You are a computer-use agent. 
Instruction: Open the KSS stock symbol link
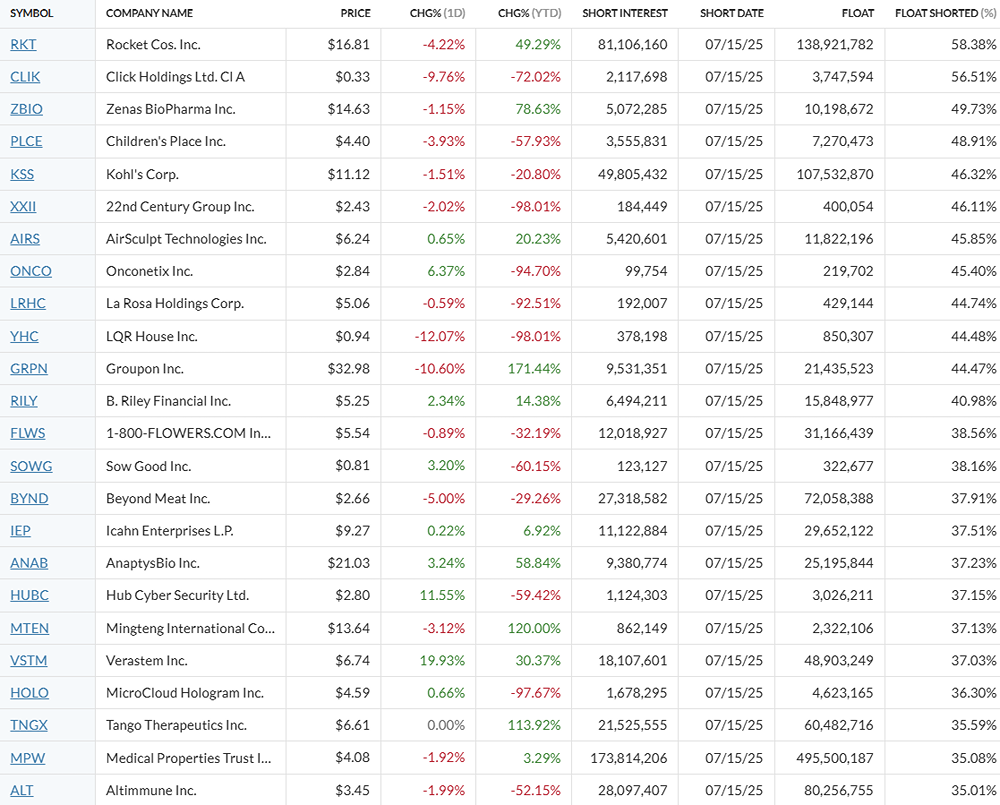[22, 174]
